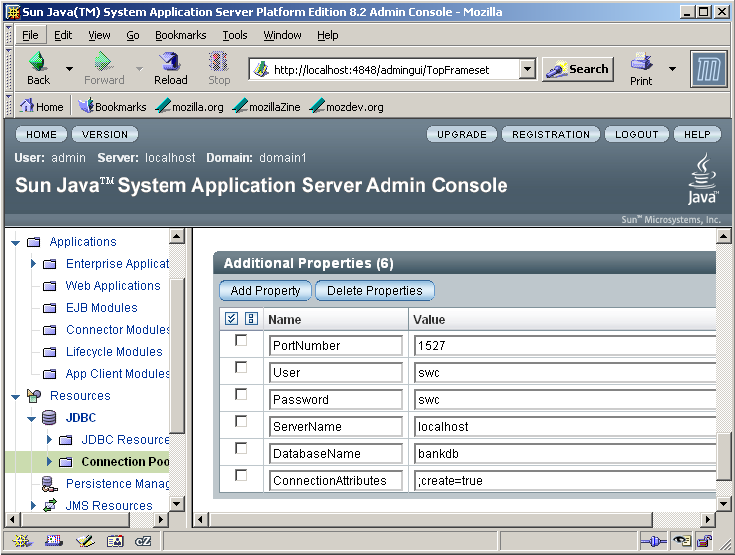
Task: Open the File menu
Action: 30,35
